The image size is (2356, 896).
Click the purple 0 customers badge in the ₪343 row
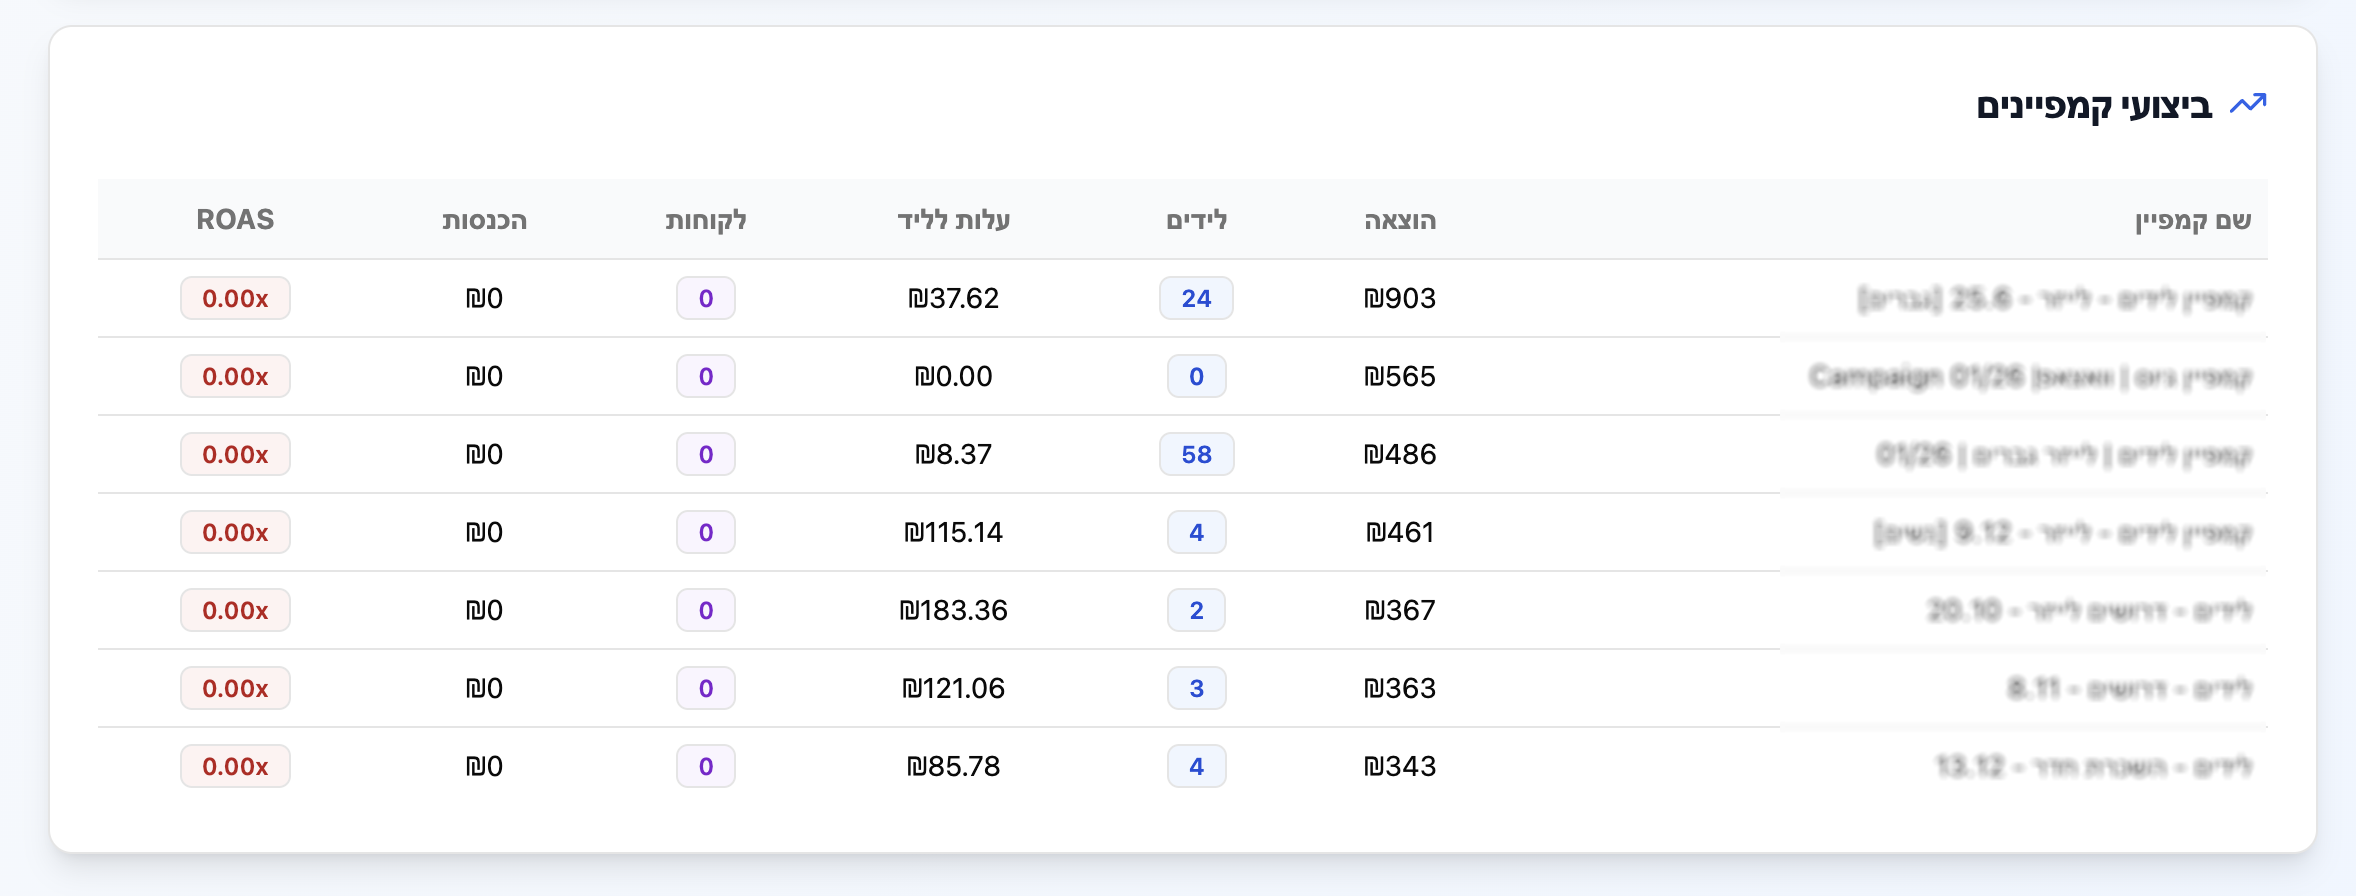click(x=706, y=766)
